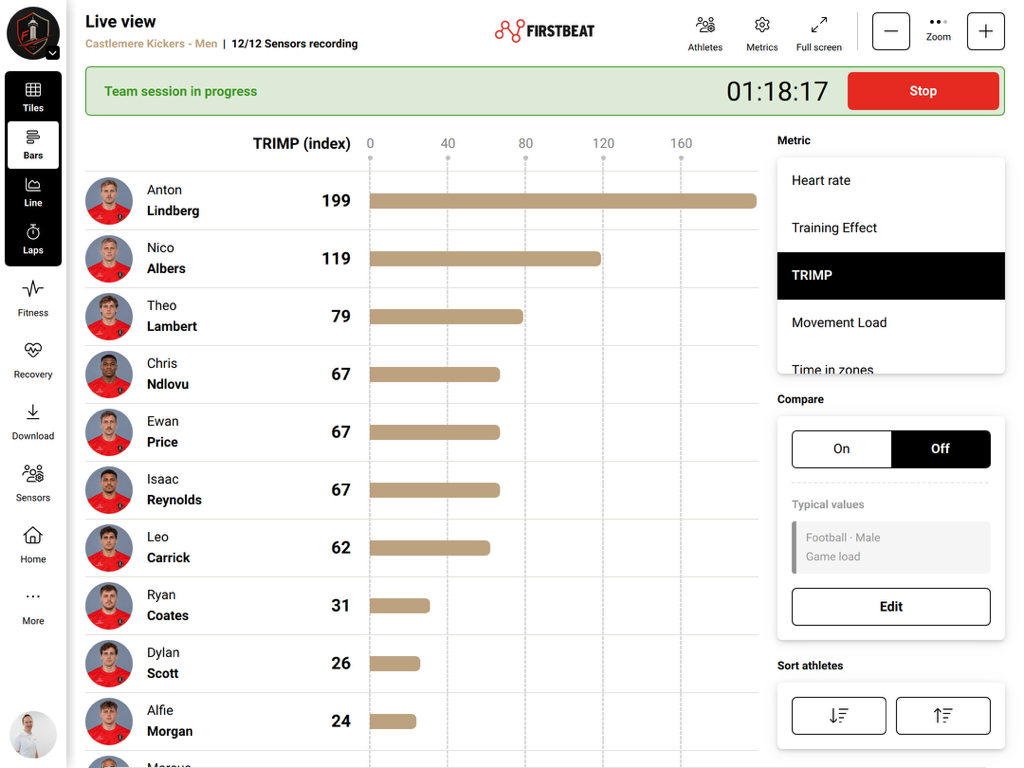Sort athletes in ascending order
1024x768 pixels.
(x=943, y=715)
